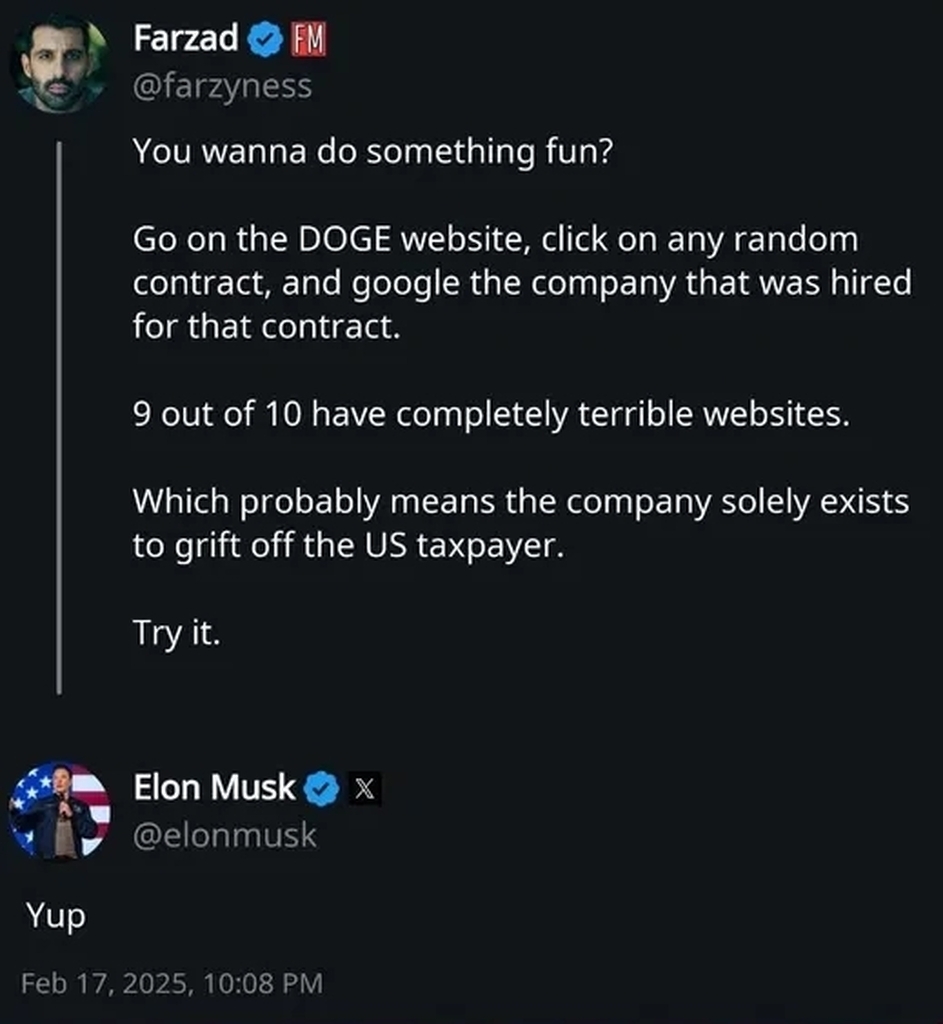Viewport: 943px width, 1024px height.
Task: Click the 'Yup' reply text
Action: 55,916
